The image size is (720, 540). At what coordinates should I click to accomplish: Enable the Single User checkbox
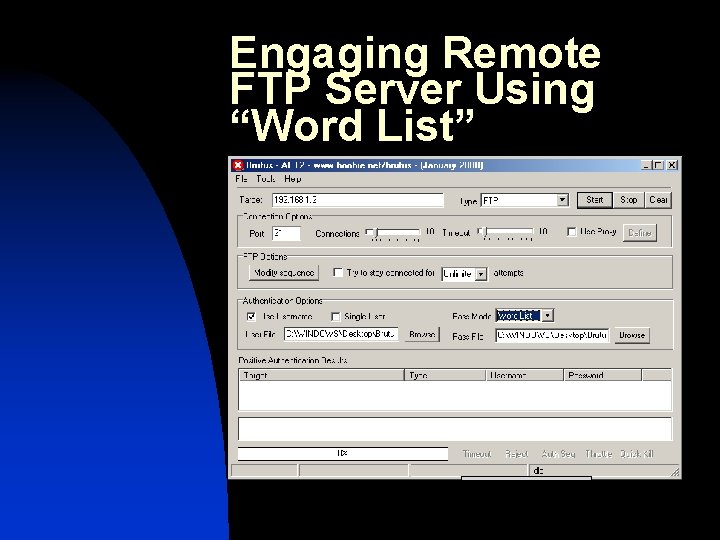pos(336,316)
